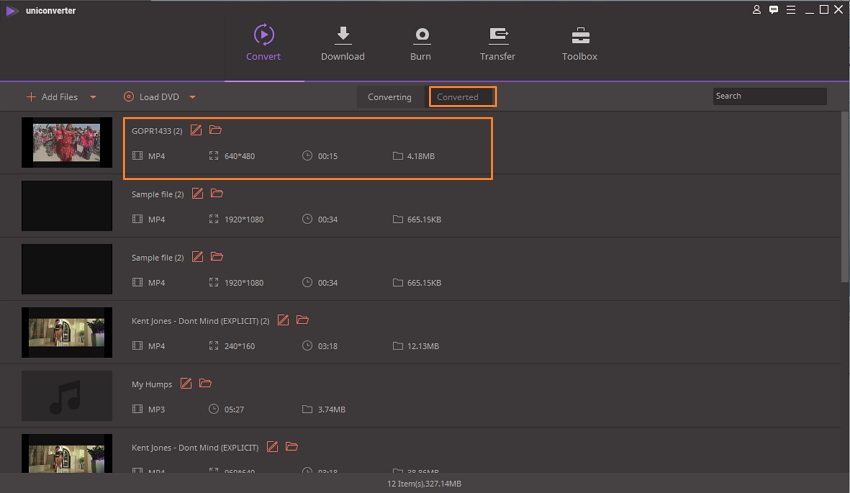Open folder of last Kent Jones Dont Mind (EXPLICIT)
The width and height of the screenshot is (850, 493).
(292, 447)
